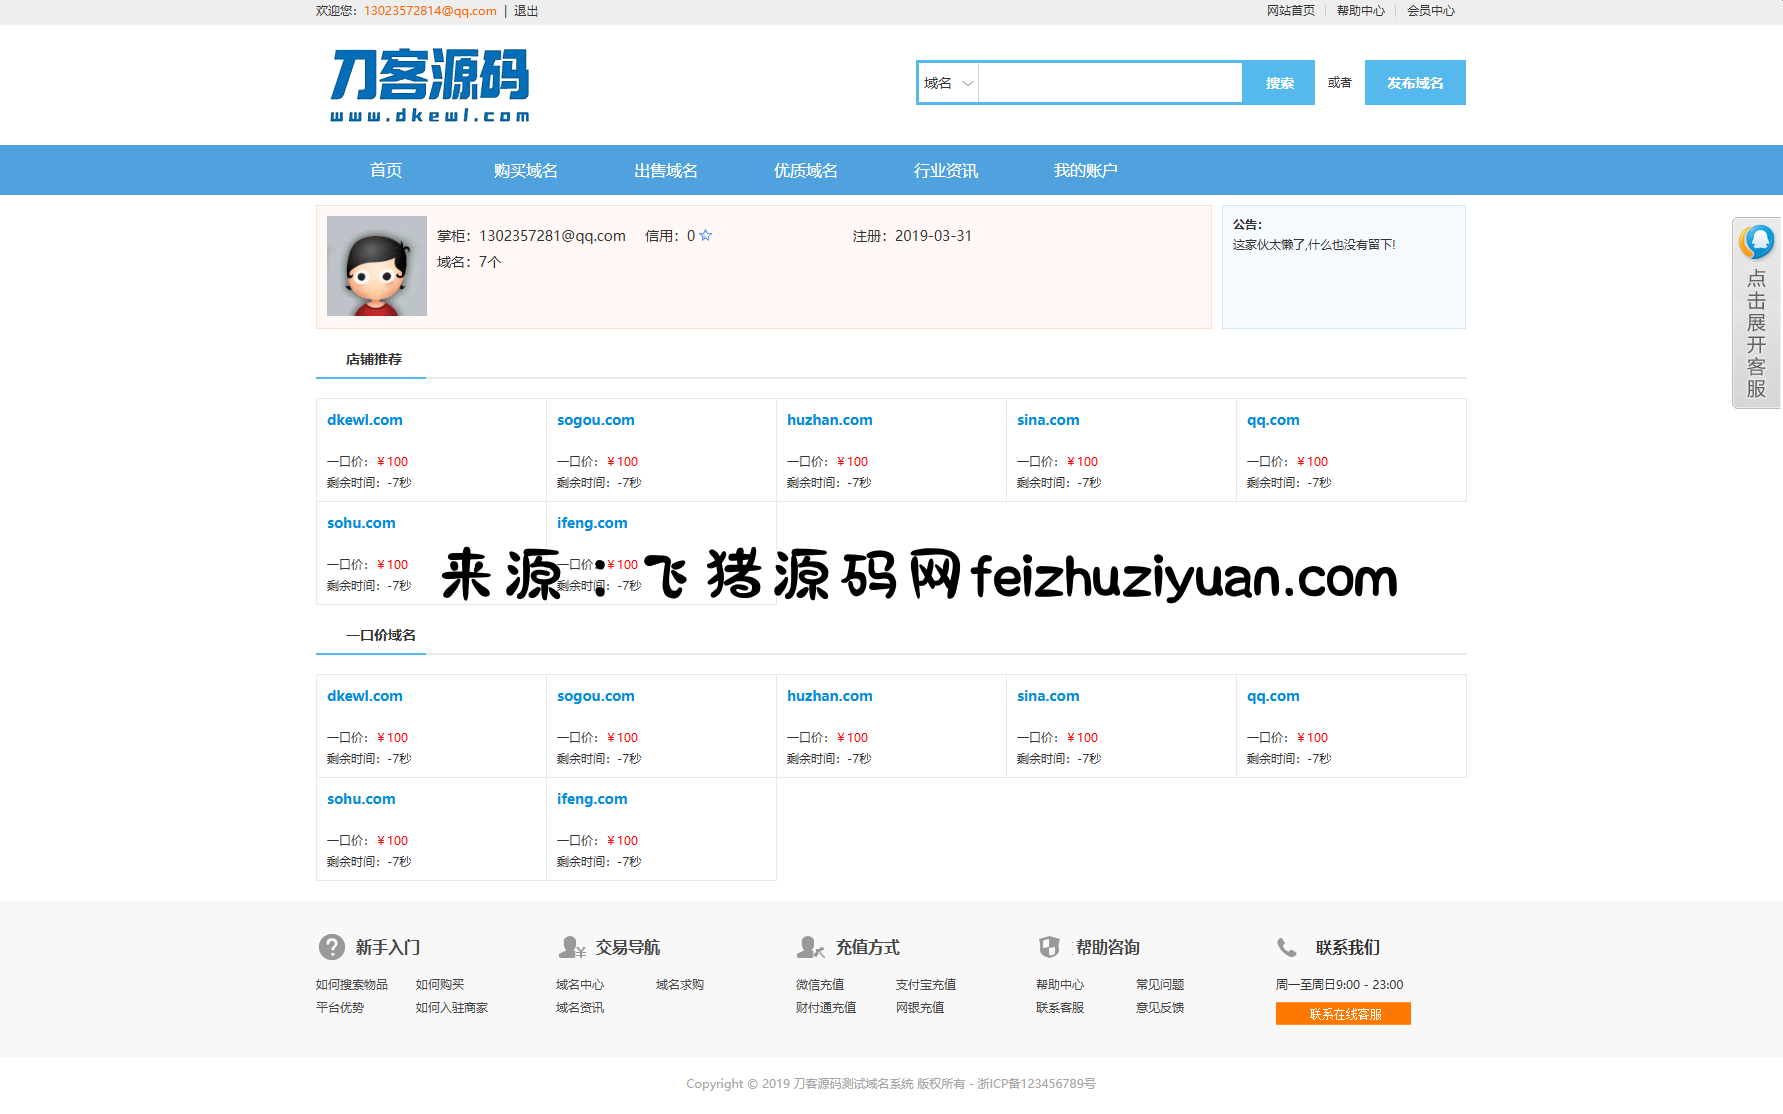This screenshot has height=1114, width=1783.
Task: Click the 新手入门 question mark icon
Action: point(331,947)
